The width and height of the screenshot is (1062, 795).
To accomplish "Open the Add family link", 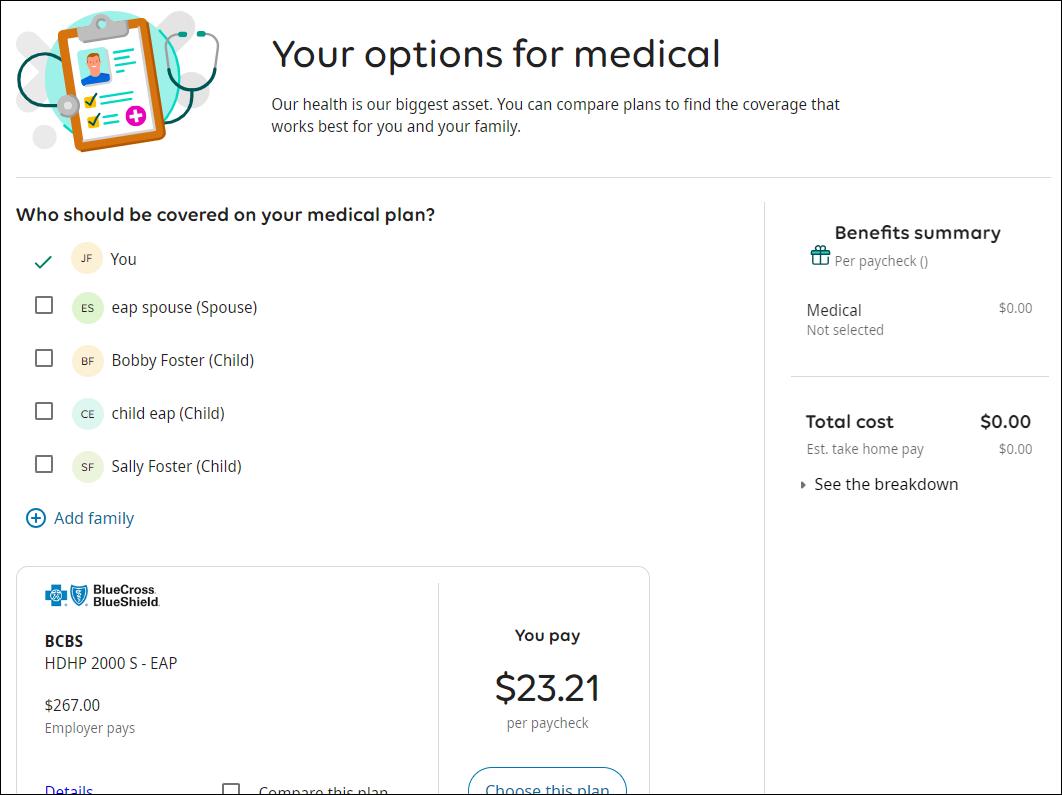I will [93, 518].
